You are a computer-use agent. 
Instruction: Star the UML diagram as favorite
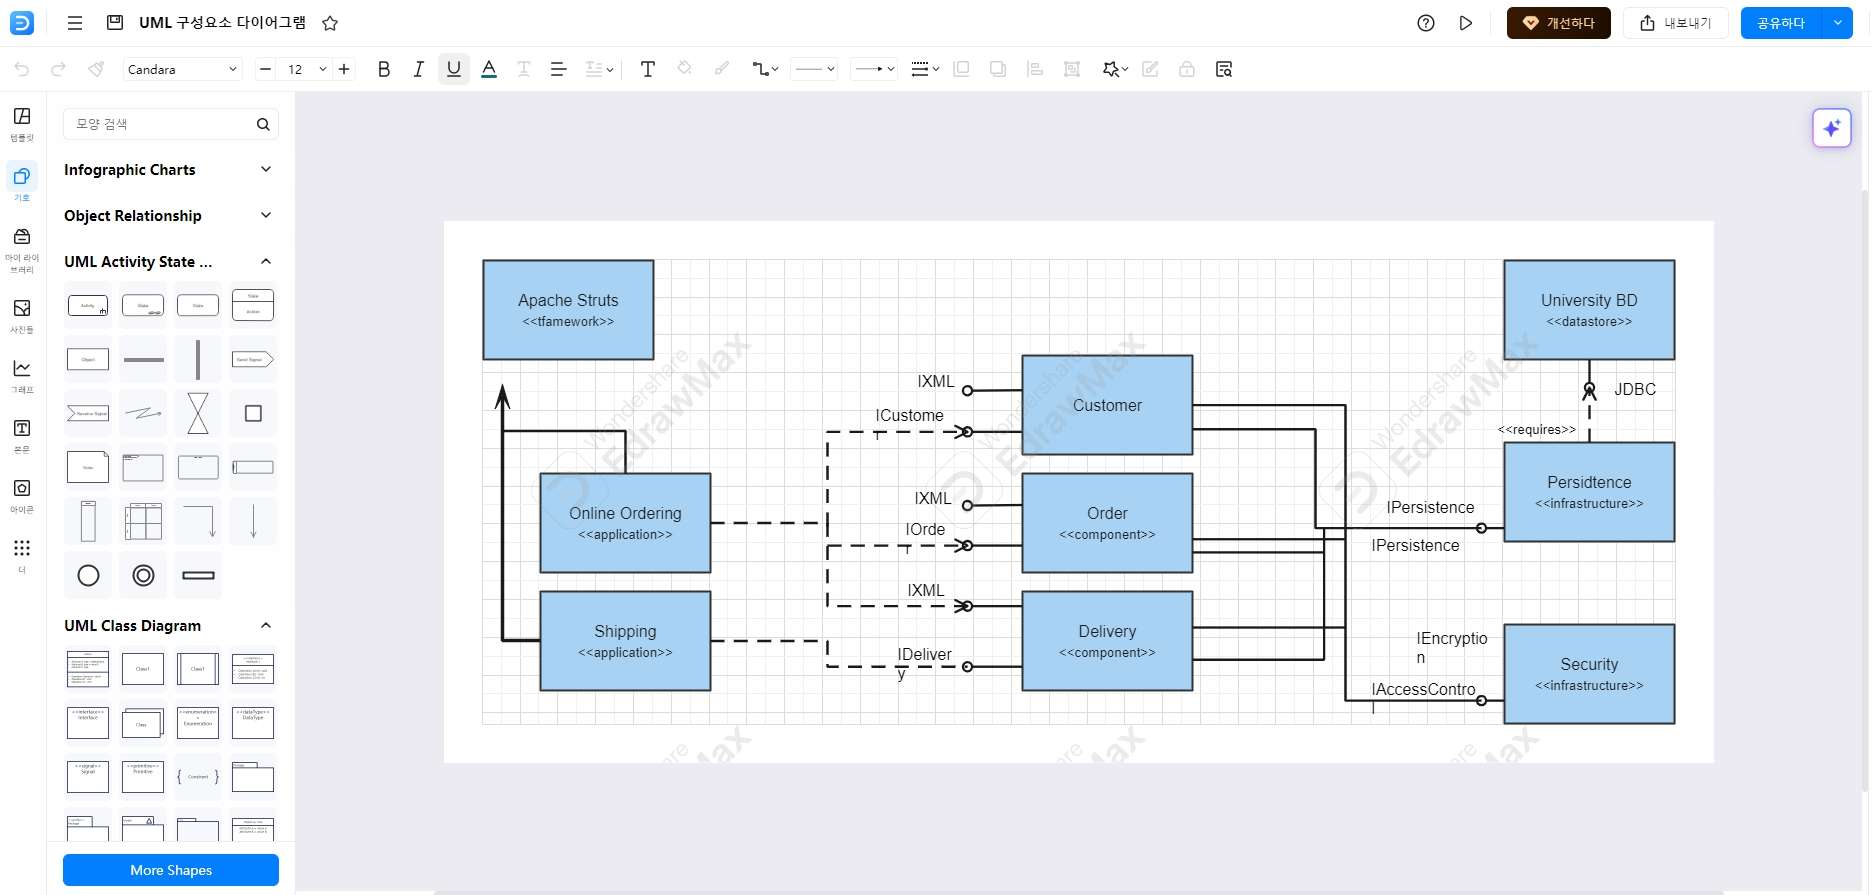(x=330, y=23)
